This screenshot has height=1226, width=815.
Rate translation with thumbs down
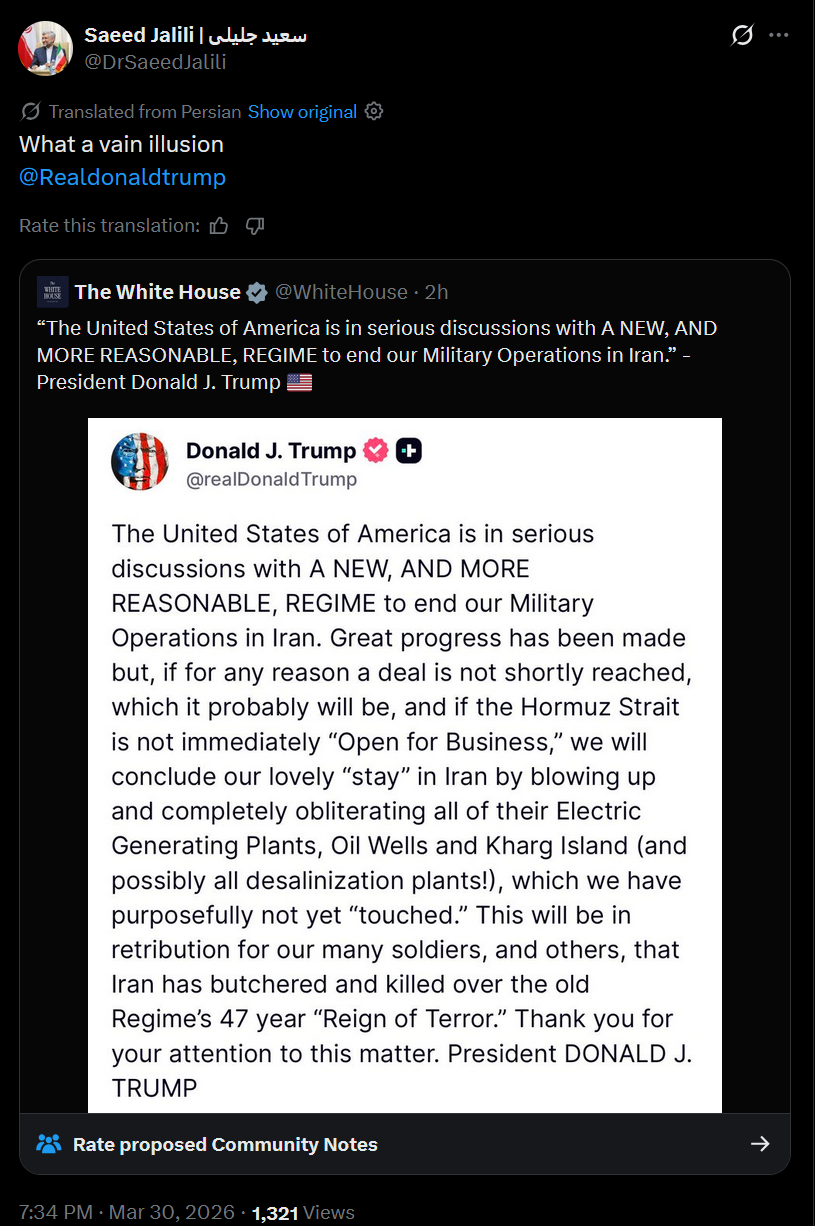pyautogui.click(x=255, y=226)
